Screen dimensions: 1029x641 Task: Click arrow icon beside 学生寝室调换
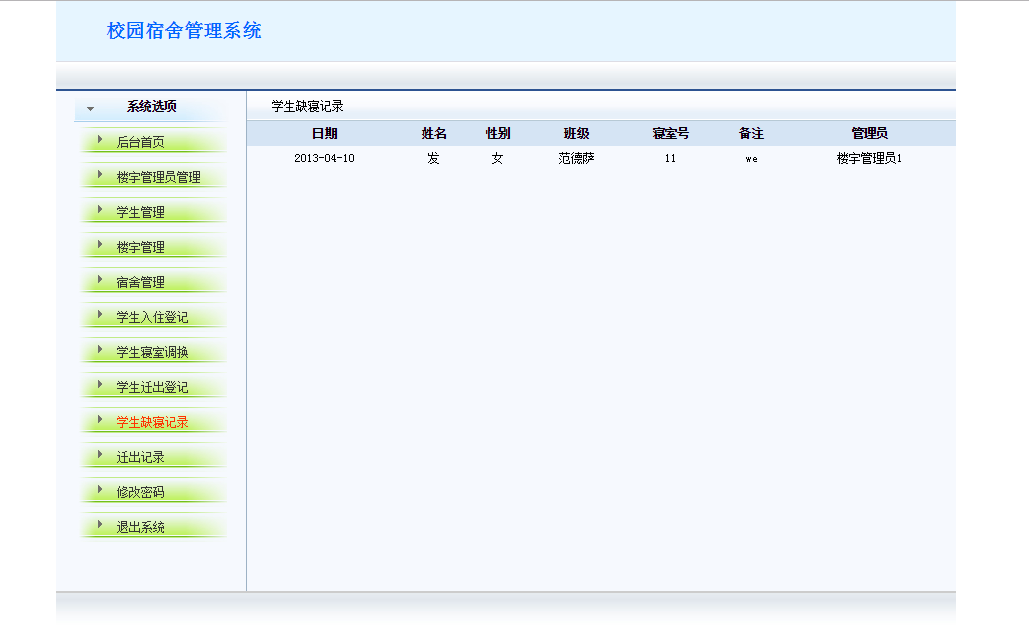pyautogui.click(x=100, y=350)
